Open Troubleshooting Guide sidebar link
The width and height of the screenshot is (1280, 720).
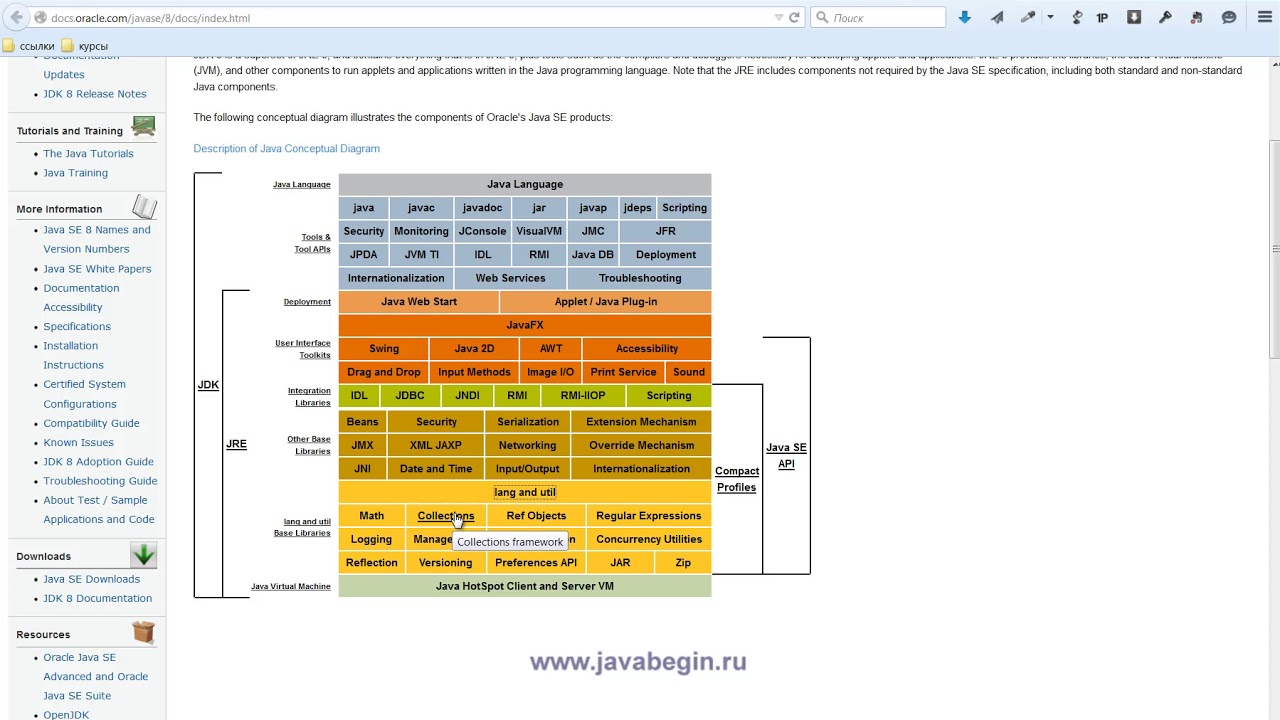pos(100,481)
